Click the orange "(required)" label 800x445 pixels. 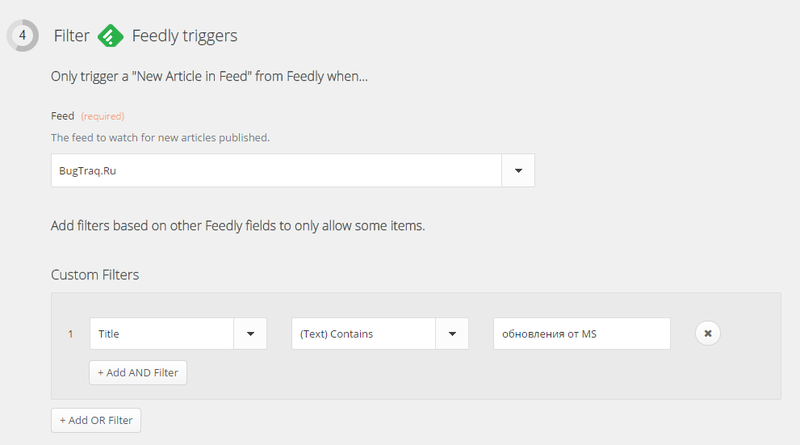[x=102, y=117]
